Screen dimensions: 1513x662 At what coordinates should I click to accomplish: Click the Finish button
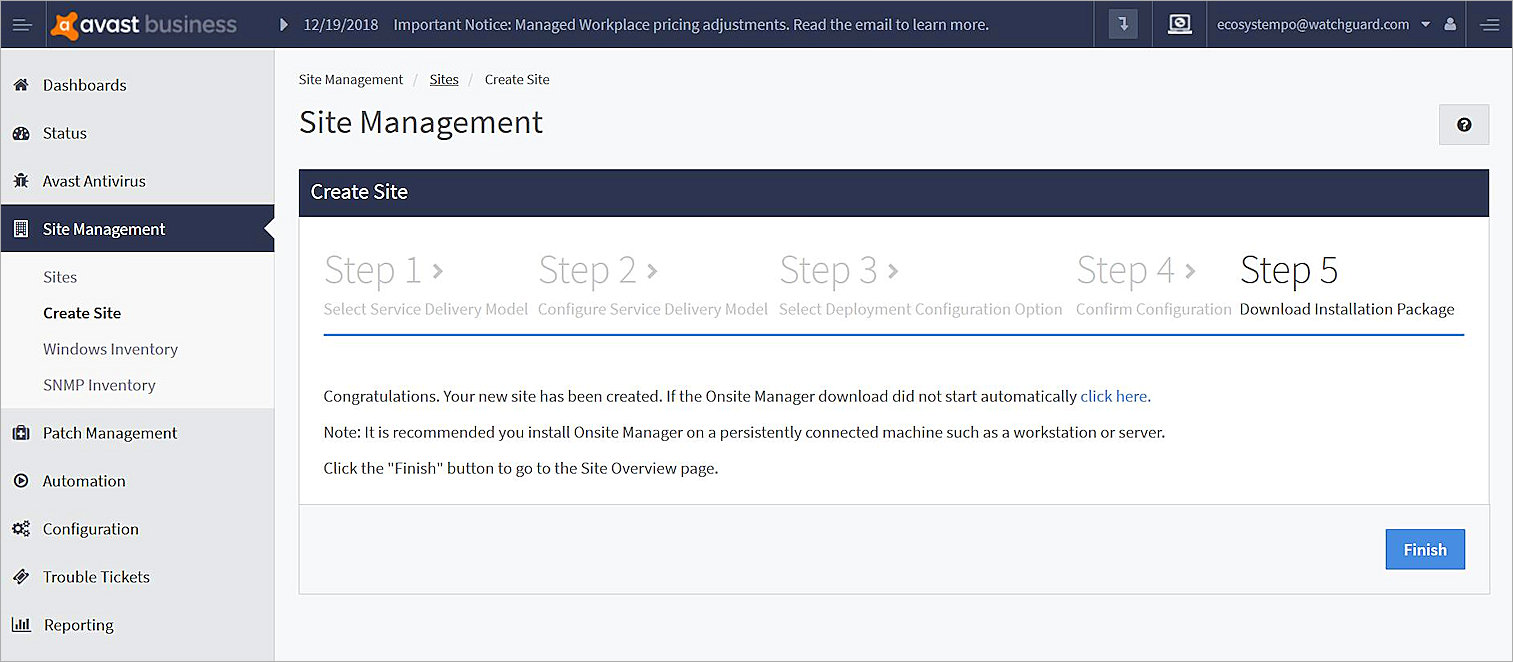[1425, 549]
